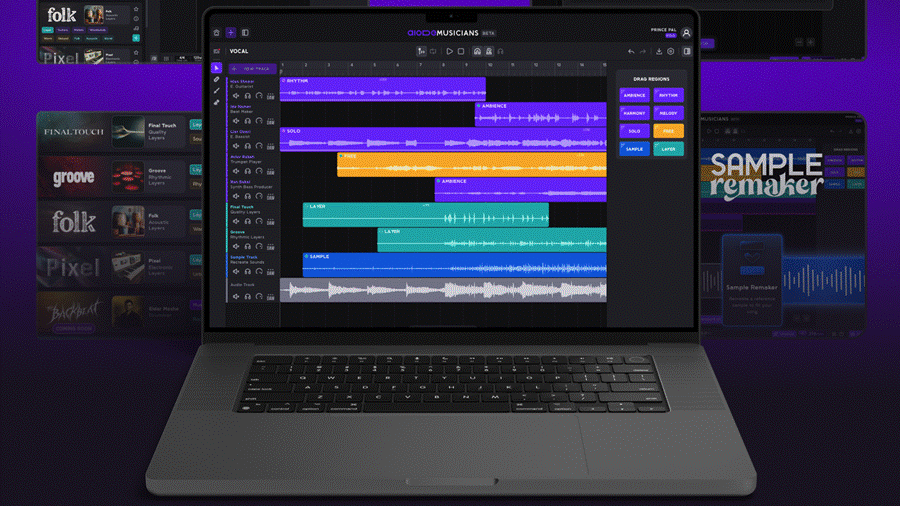Click the home icon in the top bar
This screenshot has height=506, width=900.
click(x=217, y=33)
